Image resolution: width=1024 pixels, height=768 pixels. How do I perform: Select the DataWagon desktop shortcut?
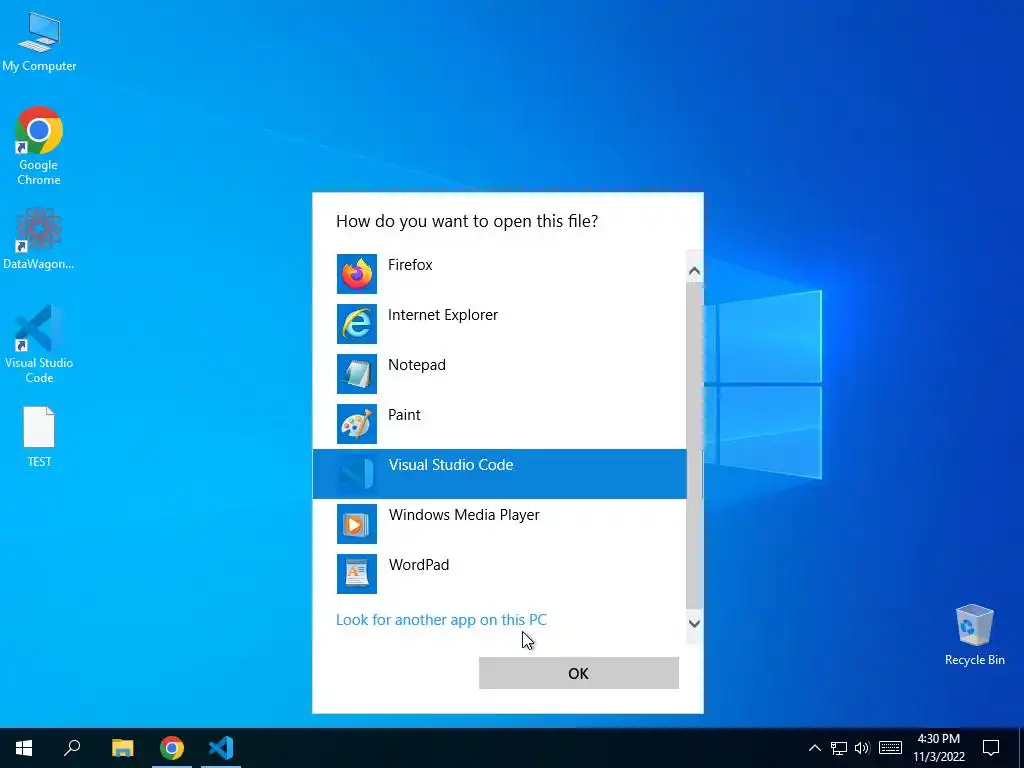[x=39, y=239]
